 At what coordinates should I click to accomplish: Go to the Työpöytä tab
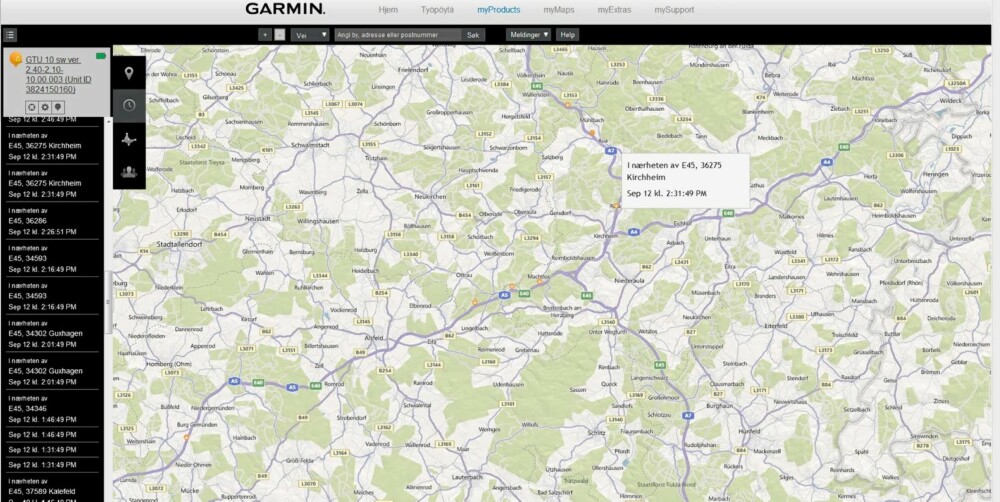point(438,10)
